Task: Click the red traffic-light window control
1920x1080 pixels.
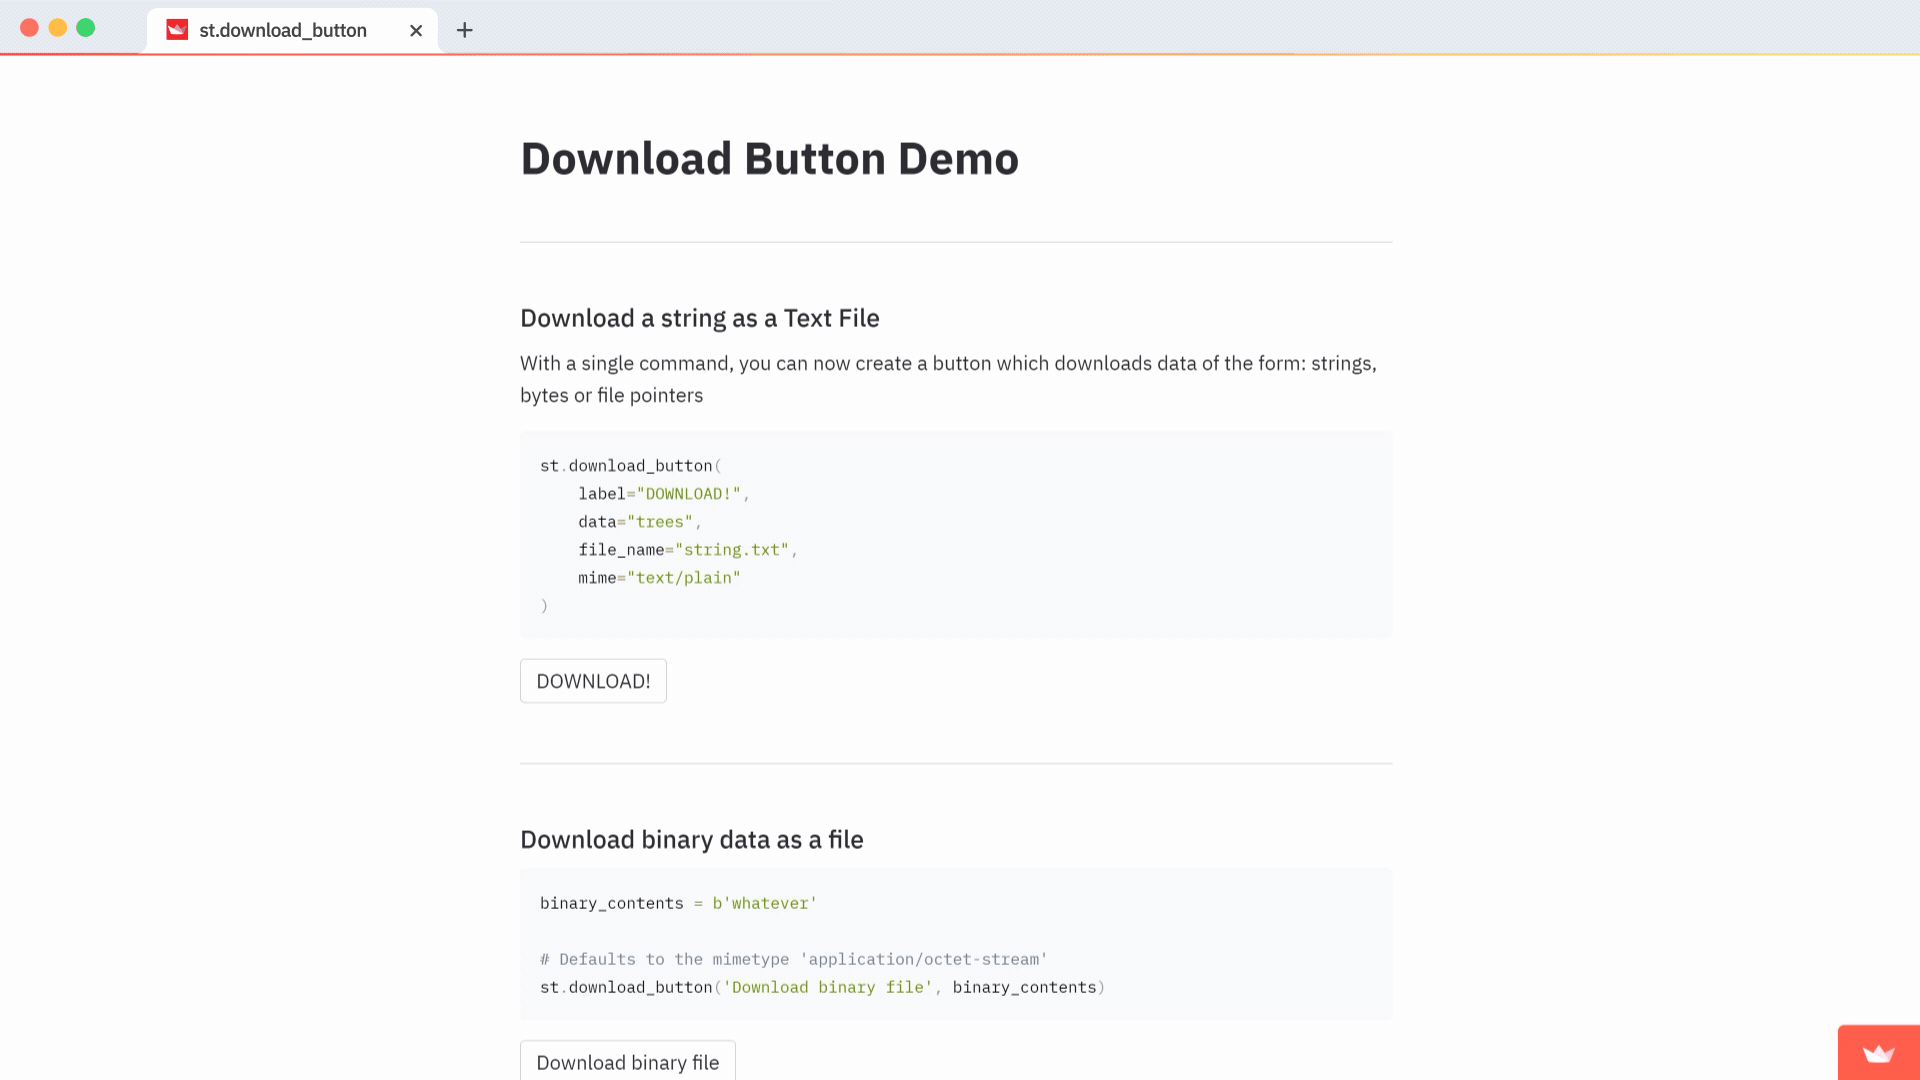Action: (30, 27)
